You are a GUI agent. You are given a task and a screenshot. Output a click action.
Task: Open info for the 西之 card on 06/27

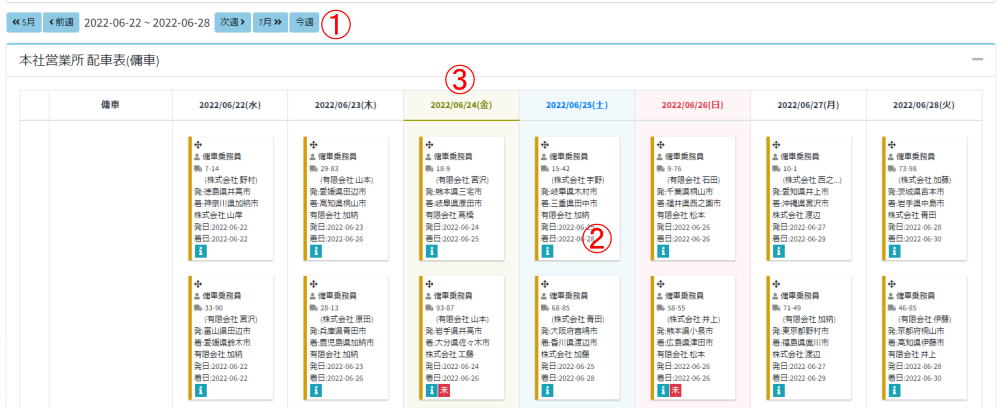pyautogui.click(x=780, y=252)
